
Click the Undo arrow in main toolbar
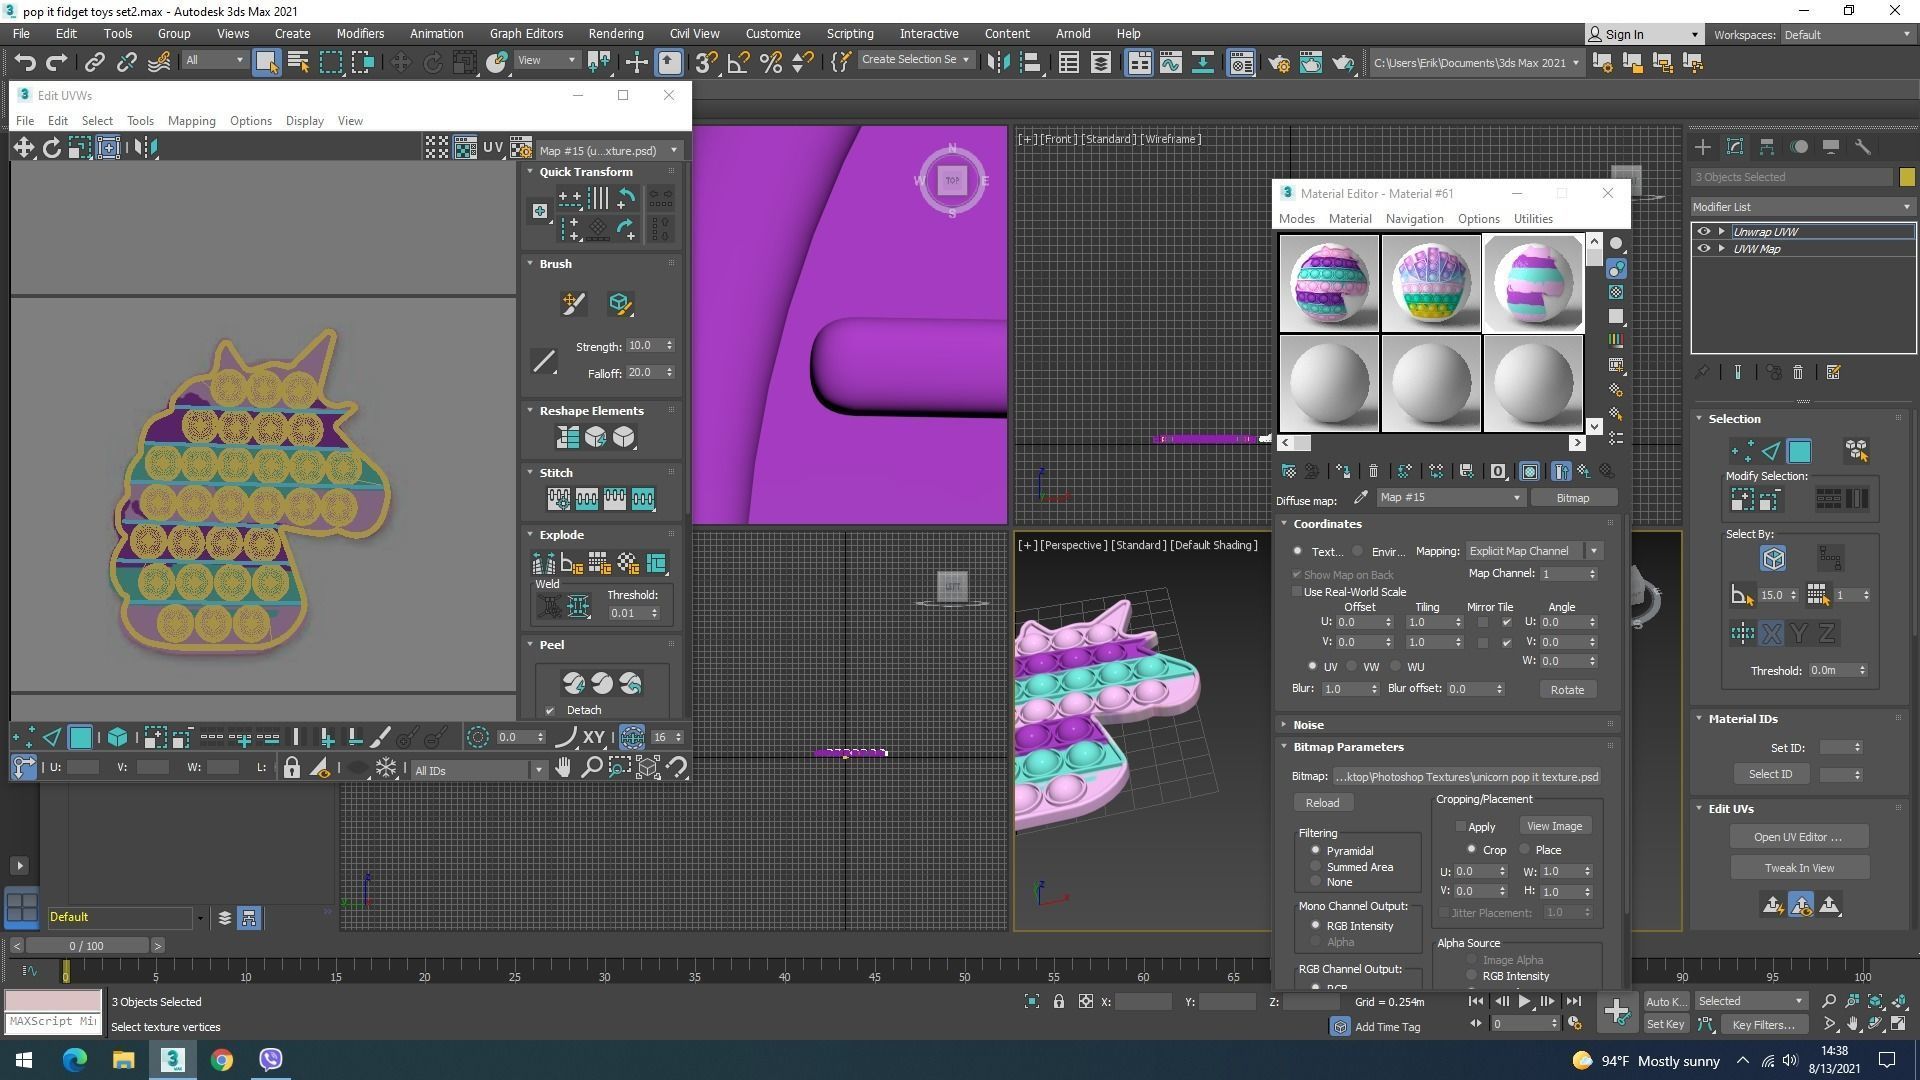point(25,63)
